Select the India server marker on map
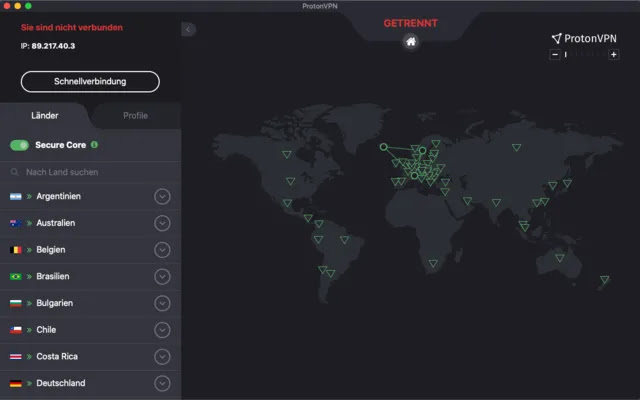This screenshot has width=640, height=400. [496, 202]
